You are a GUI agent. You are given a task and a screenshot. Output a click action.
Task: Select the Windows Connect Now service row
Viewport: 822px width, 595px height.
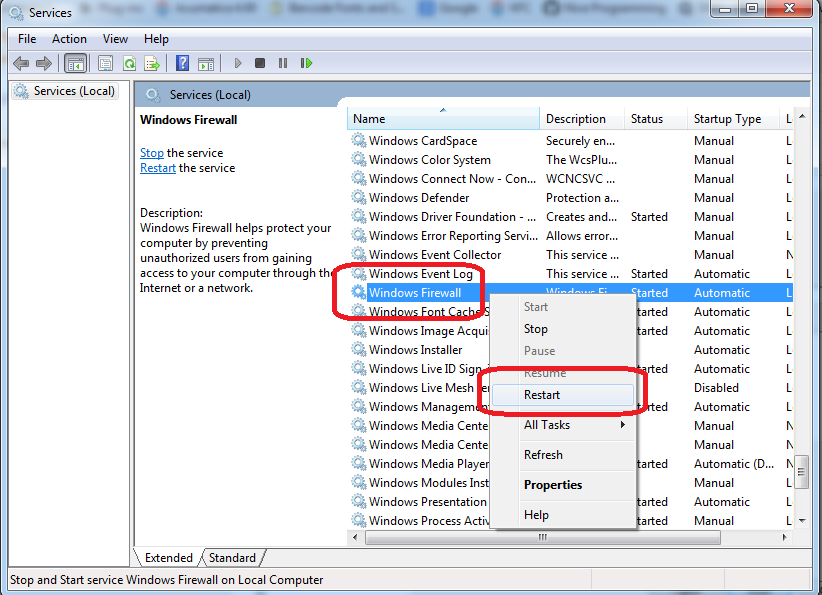(571, 178)
